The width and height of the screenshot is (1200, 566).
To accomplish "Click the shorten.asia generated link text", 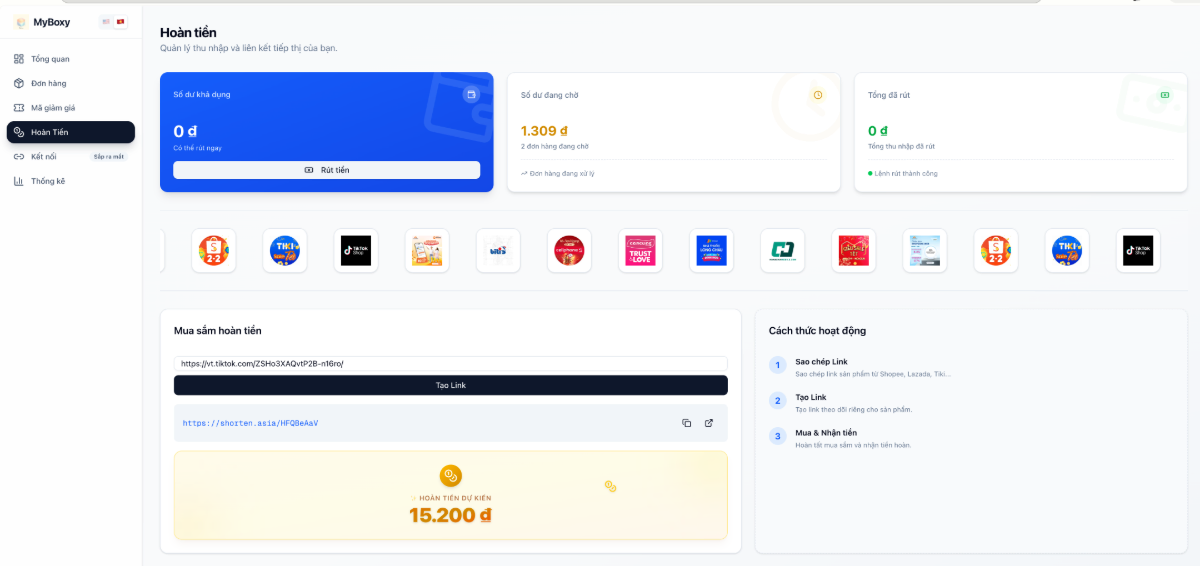I will click(x=250, y=423).
